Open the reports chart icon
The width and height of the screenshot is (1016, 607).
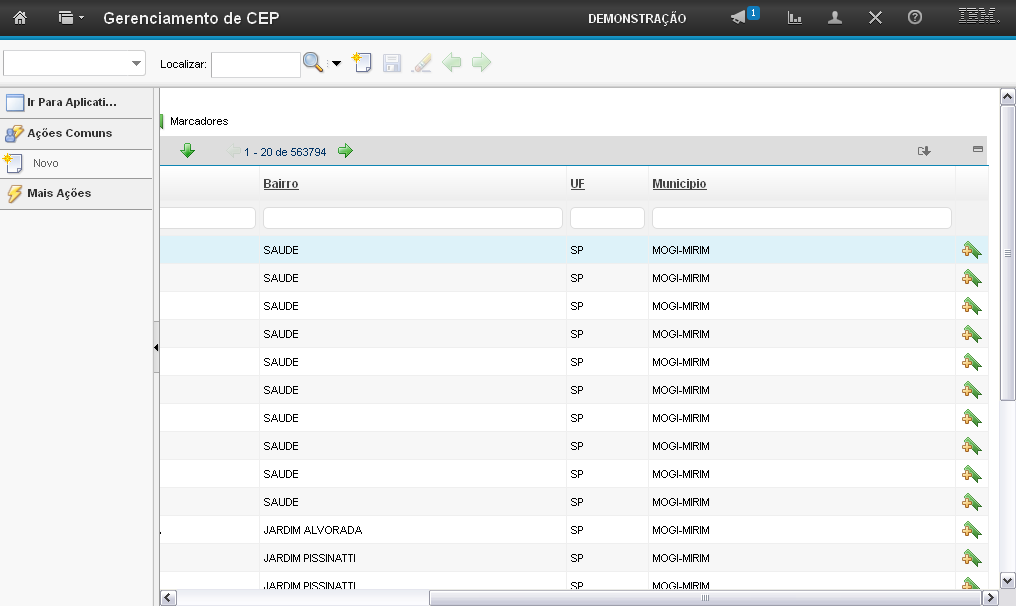[795, 18]
